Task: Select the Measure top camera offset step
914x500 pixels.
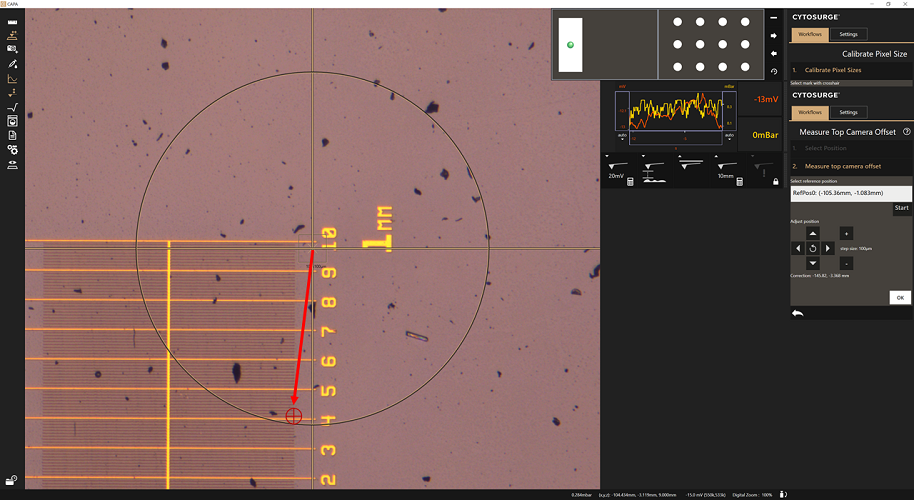Action: click(x=850, y=166)
